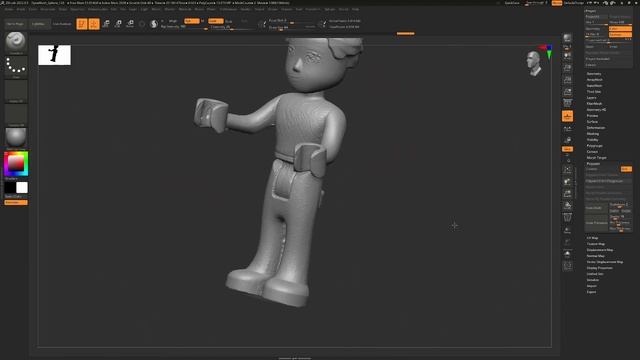Click the white color swatch
Screen dimensions: 640x360
tap(22, 188)
